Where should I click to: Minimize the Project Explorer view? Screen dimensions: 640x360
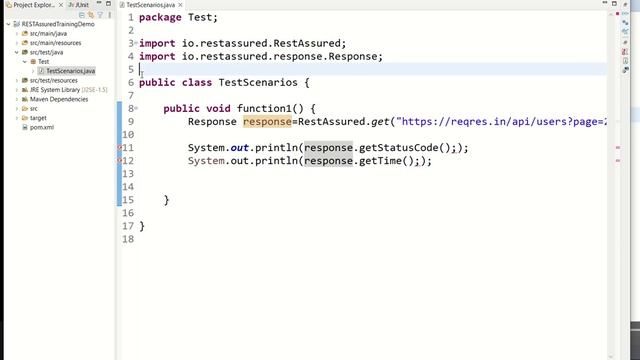pyautogui.click(x=99, y=3)
